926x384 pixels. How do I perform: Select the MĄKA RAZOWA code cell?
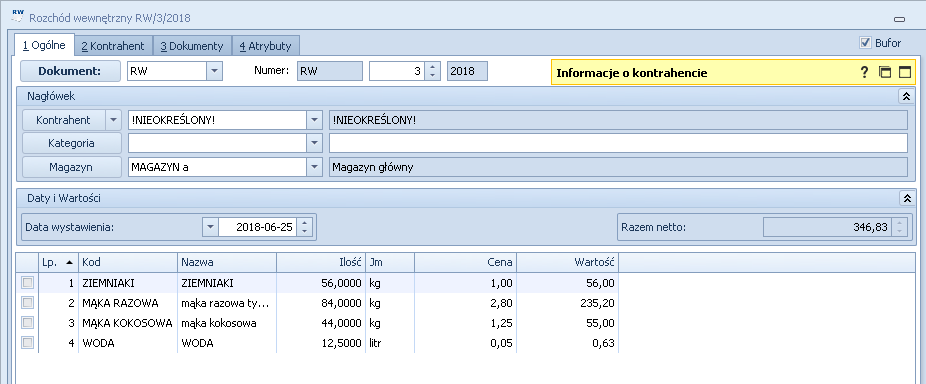(128, 303)
